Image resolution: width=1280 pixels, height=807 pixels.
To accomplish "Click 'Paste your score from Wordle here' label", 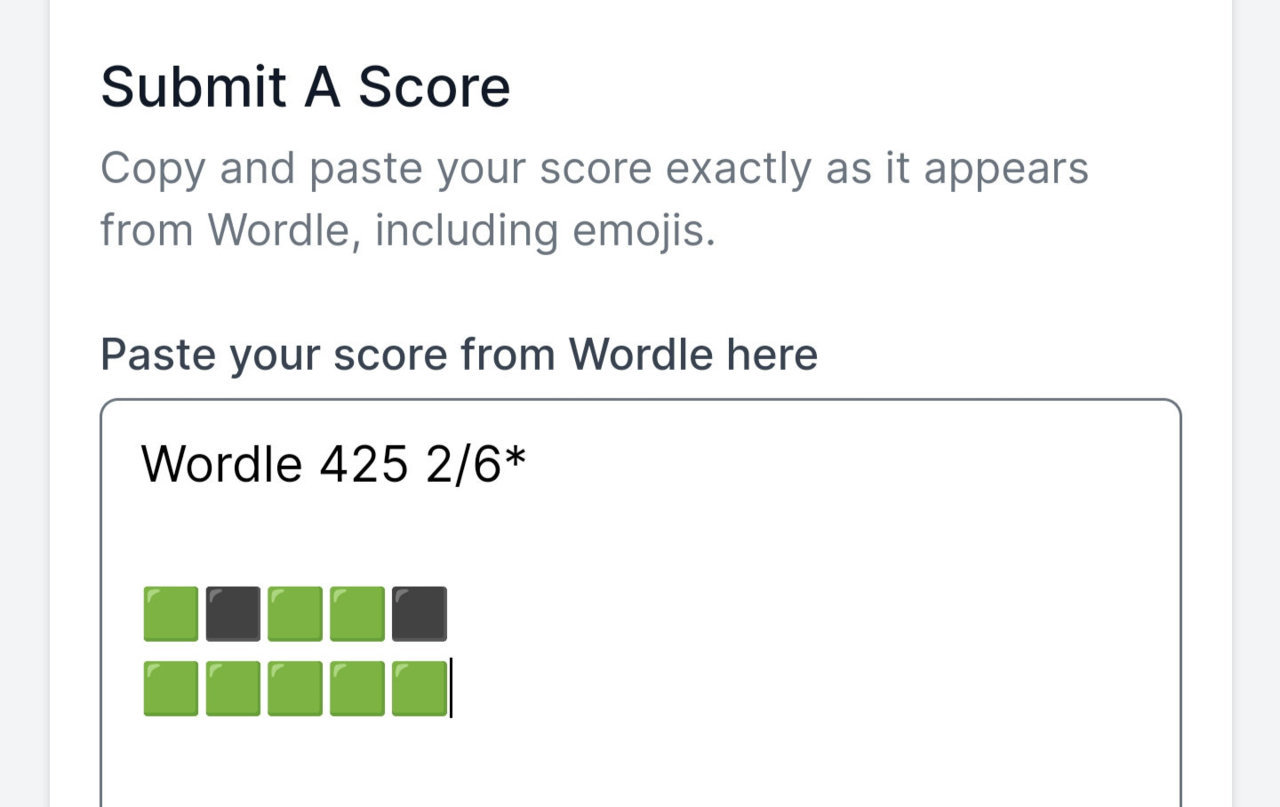I will 459,355.
